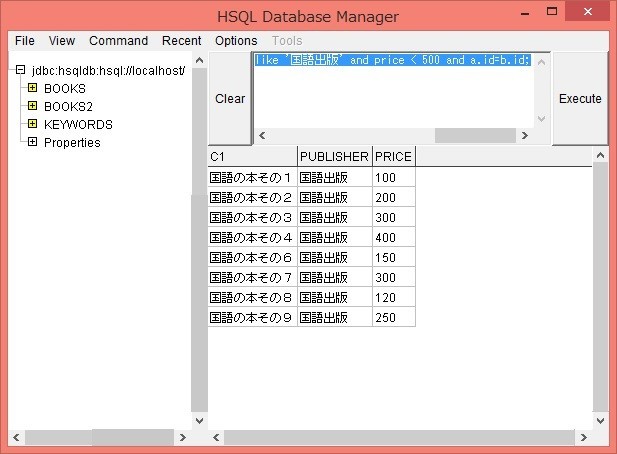Screen dimensions: 617x454
Task: Click the cell 国語の本その3
Action: pyautogui.click(x=253, y=218)
